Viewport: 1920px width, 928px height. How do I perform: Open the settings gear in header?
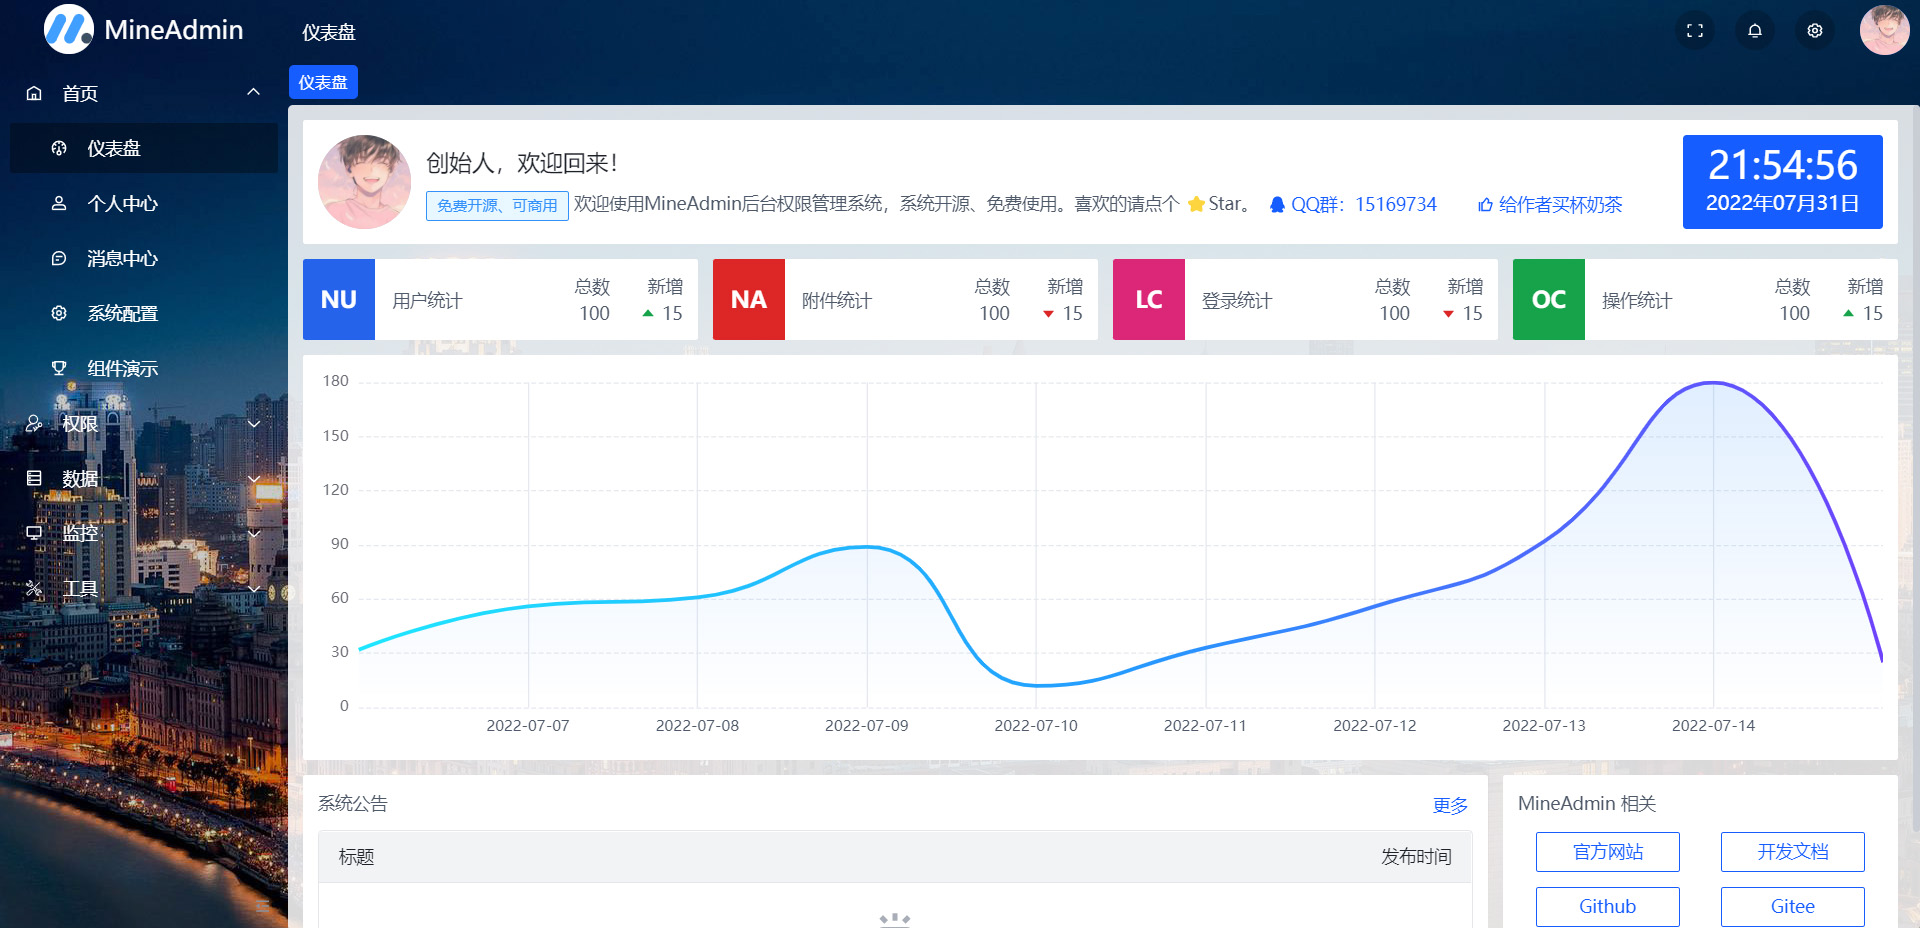1815,31
